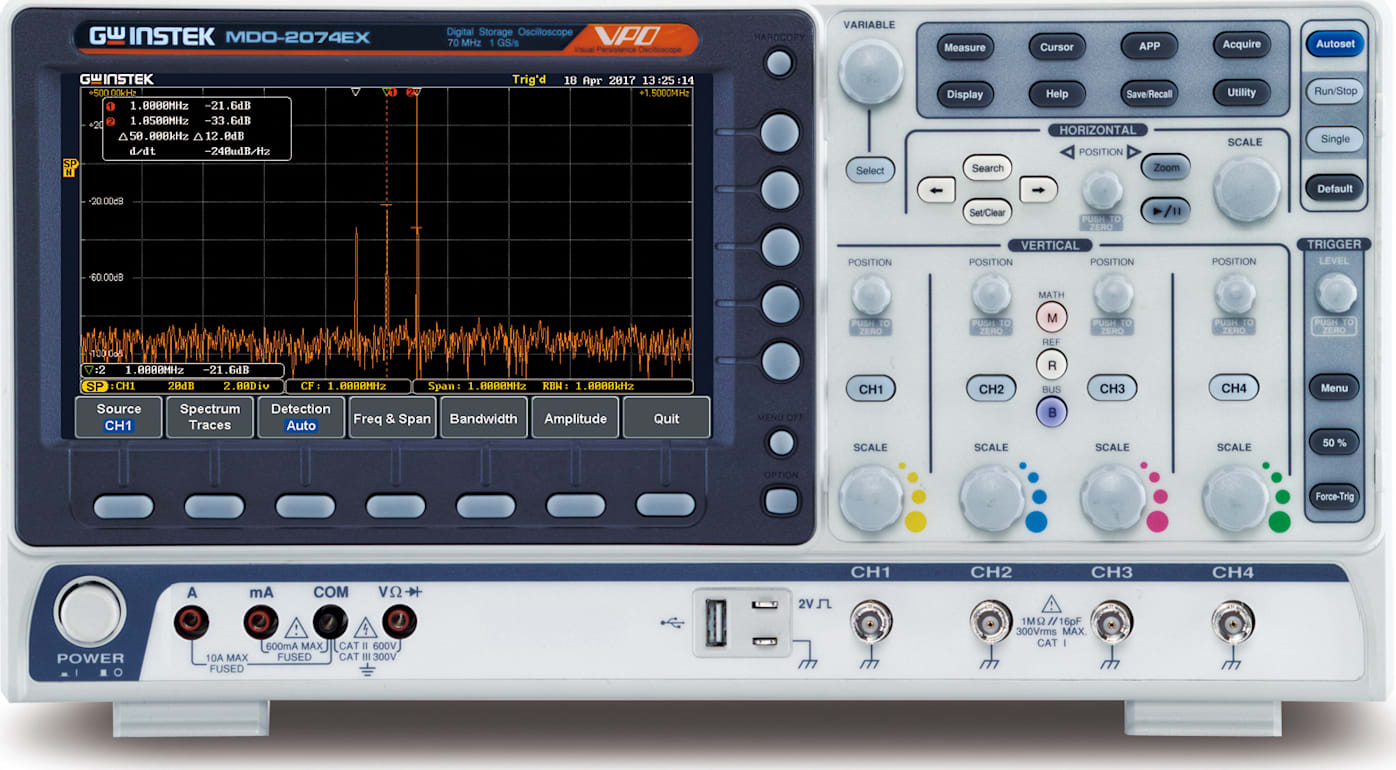Click the horizontal POSITION knob
Viewport: 1396px width, 770px height.
tap(1101, 189)
